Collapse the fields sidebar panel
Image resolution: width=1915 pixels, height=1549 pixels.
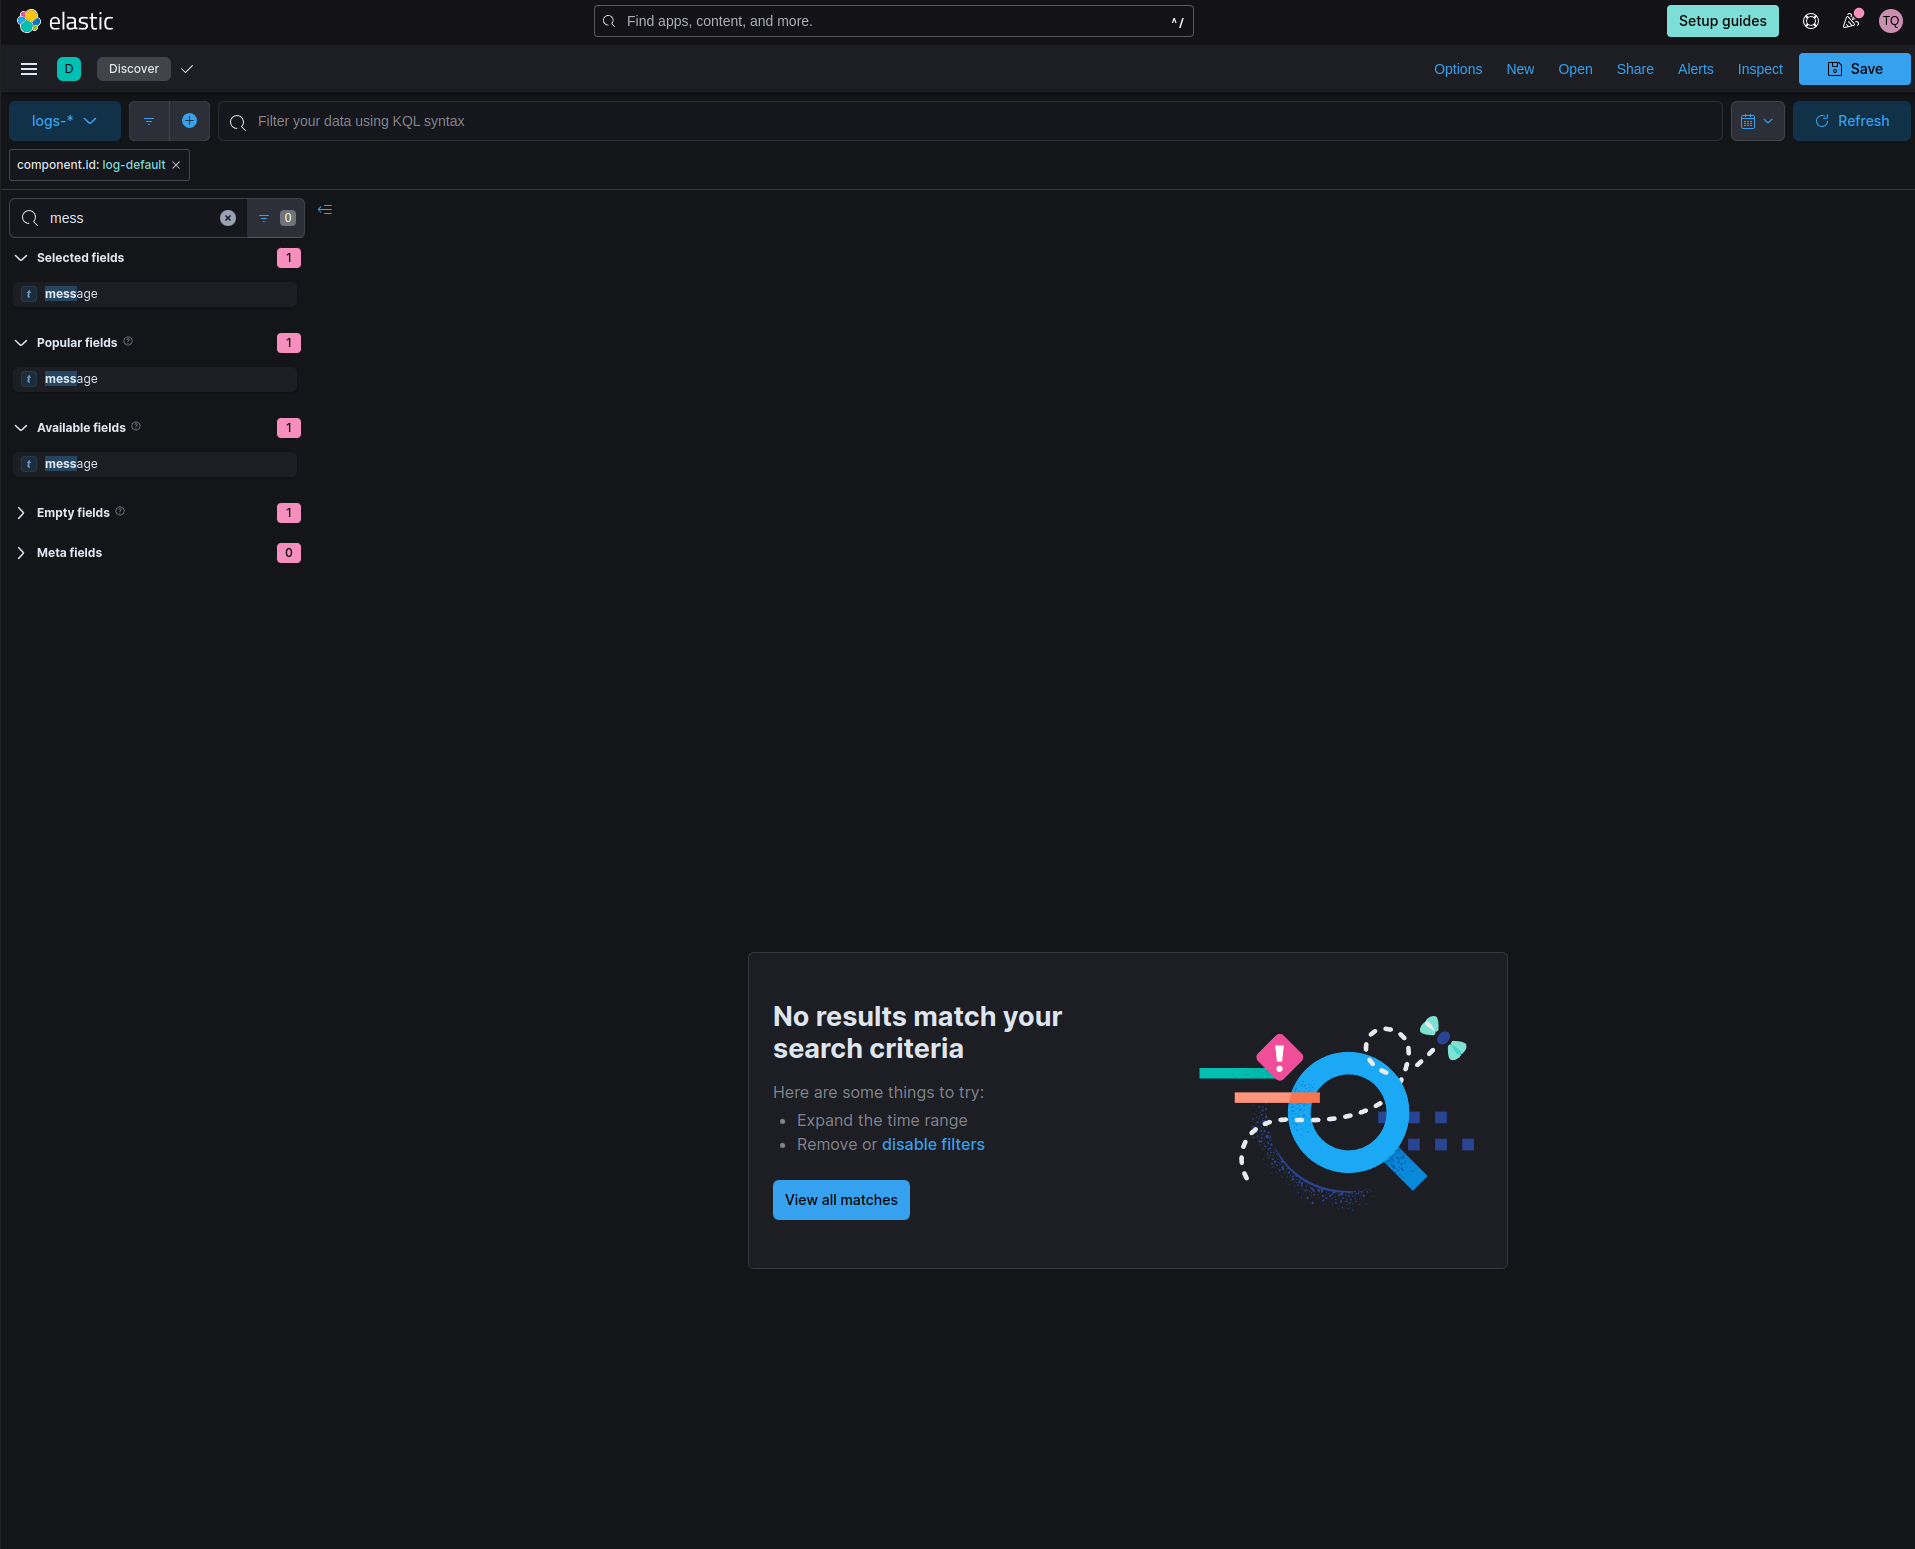point(324,210)
